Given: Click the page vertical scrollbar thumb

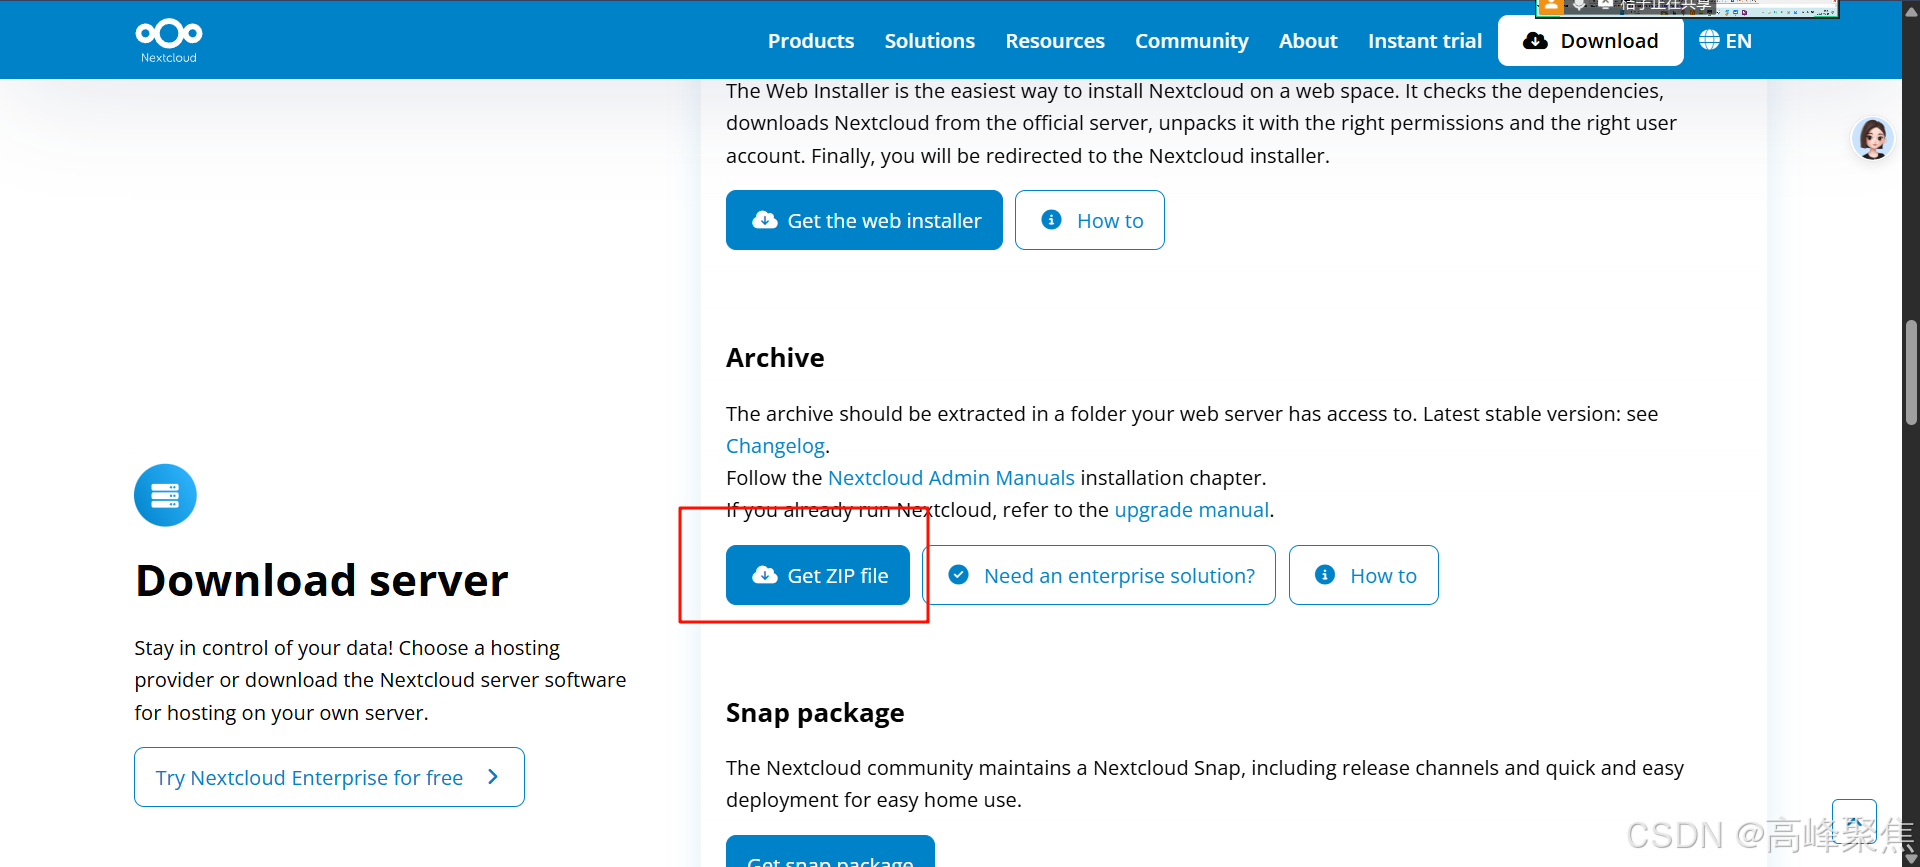Looking at the screenshot, I should [x=1911, y=372].
